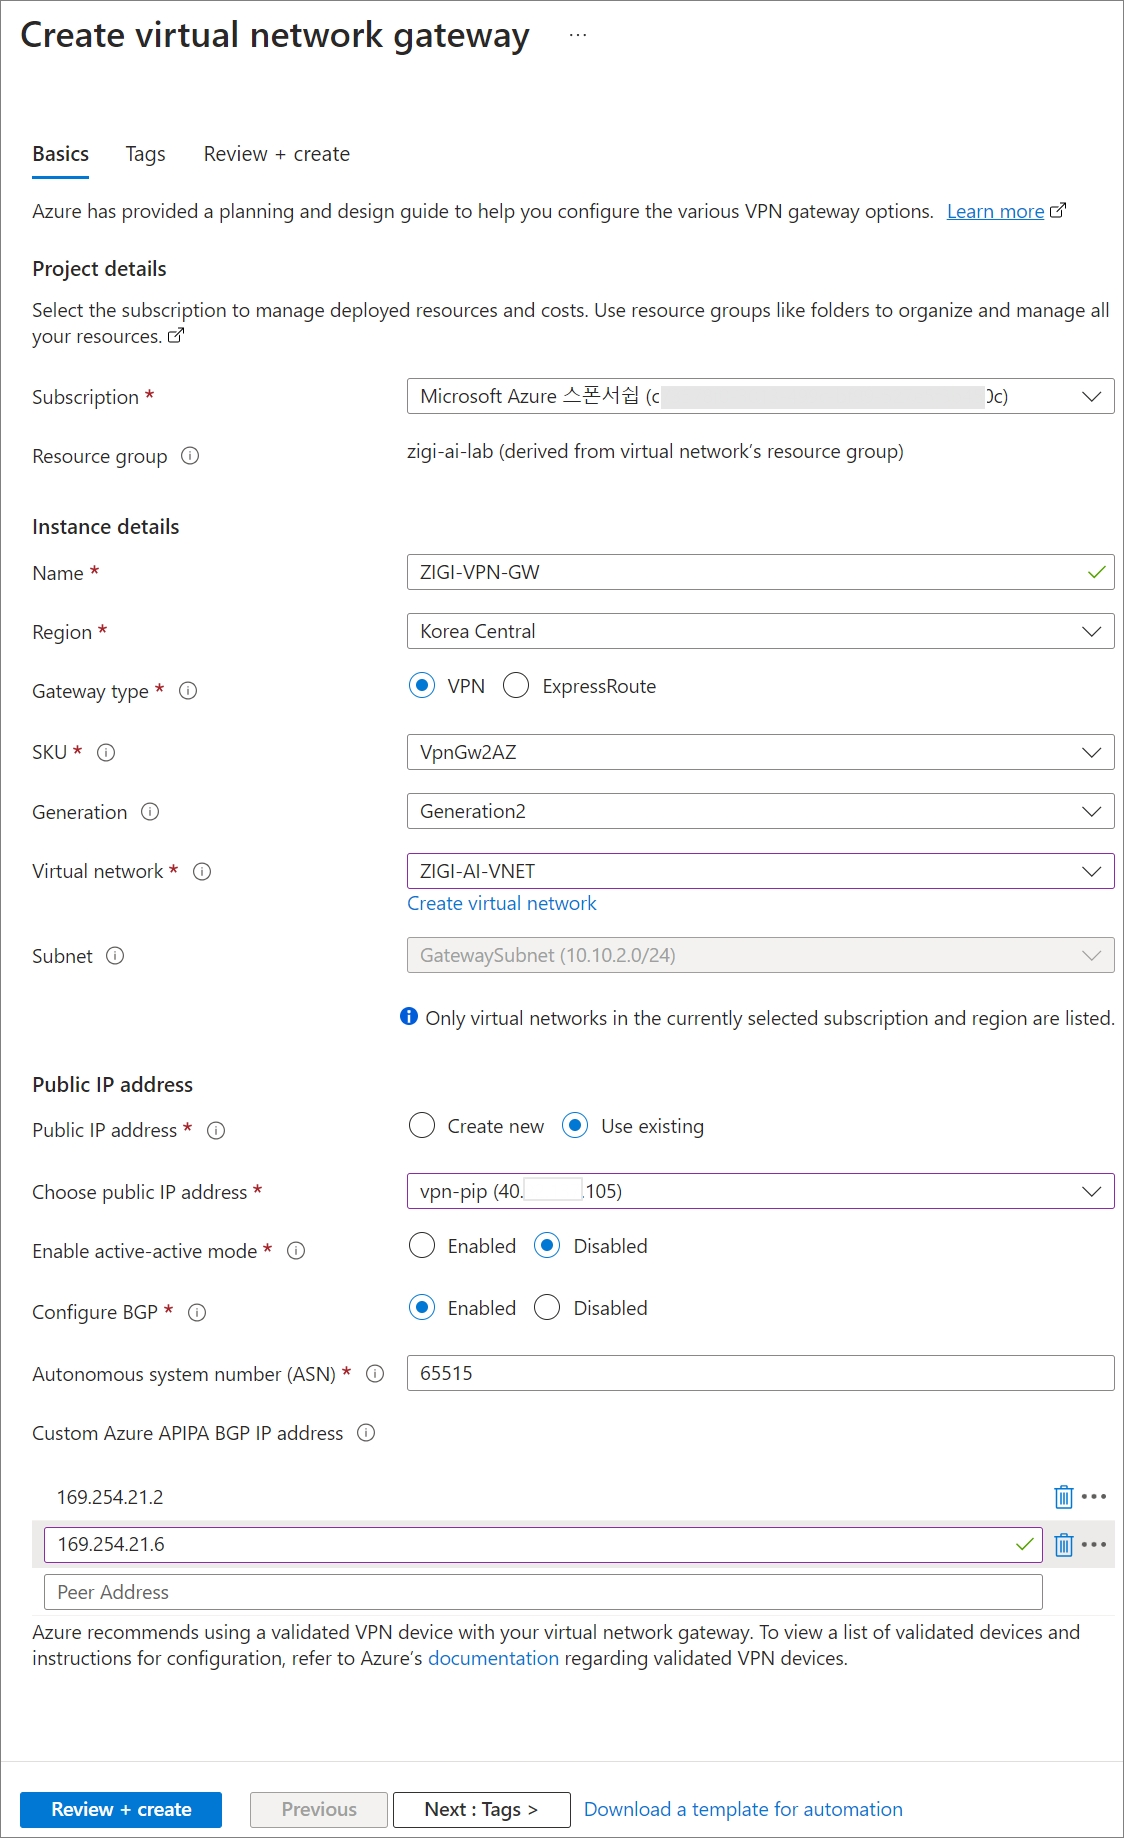Disable Configure BGP option
1124x1838 pixels.
click(547, 1308)
